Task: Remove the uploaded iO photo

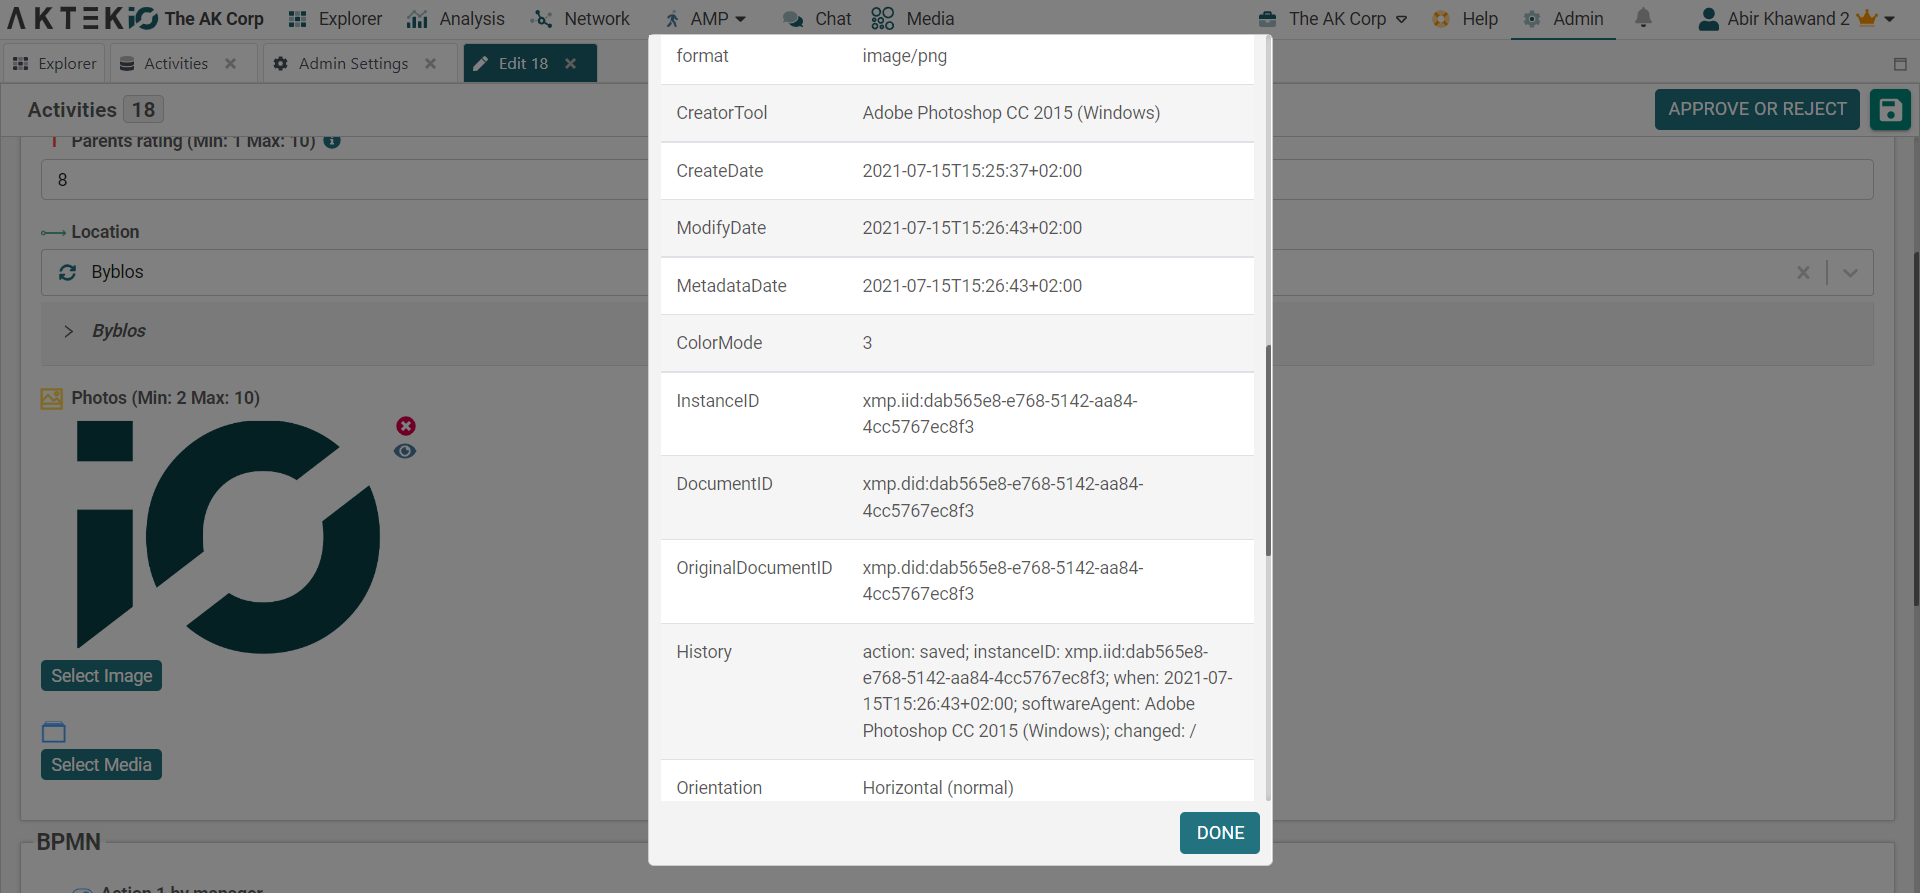Action: click(406, 426)
